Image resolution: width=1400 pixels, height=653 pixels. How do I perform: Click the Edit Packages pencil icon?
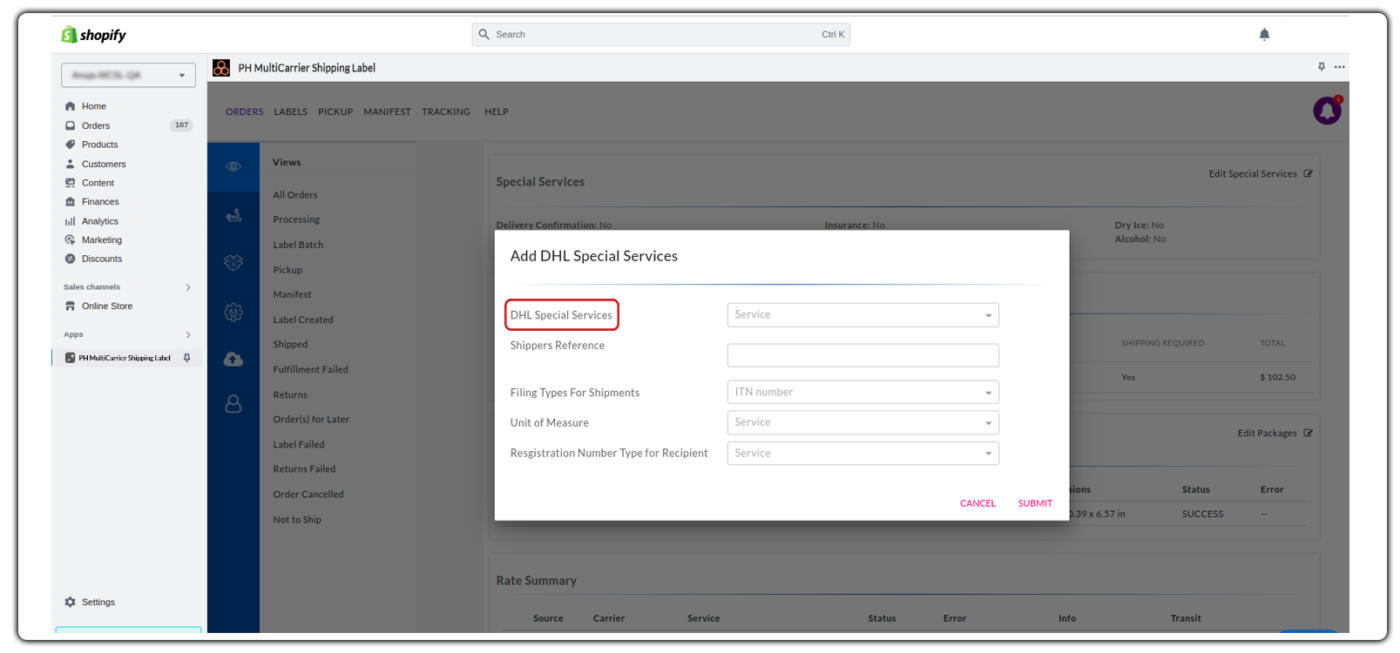(1308, 433)
